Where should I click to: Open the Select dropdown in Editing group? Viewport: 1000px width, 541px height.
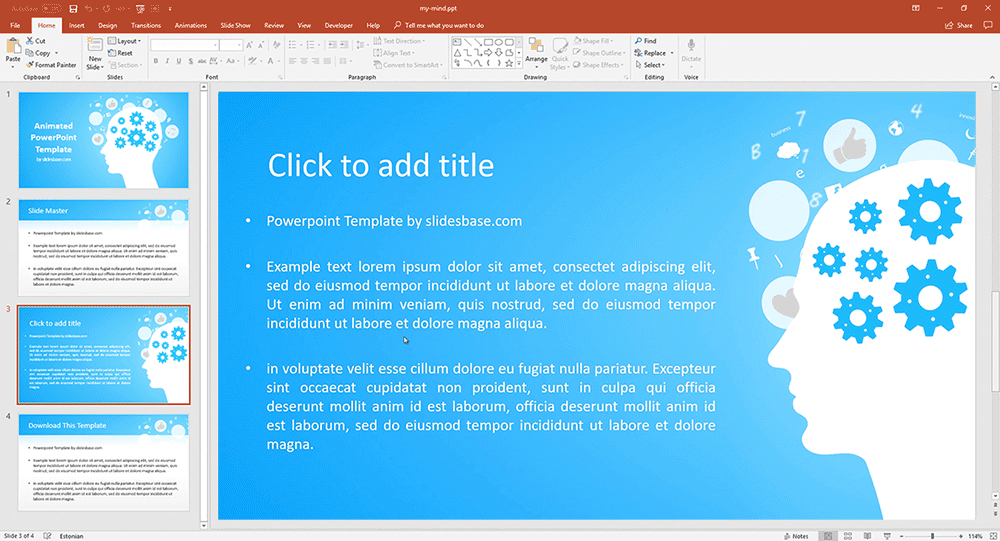coord(654,65)
